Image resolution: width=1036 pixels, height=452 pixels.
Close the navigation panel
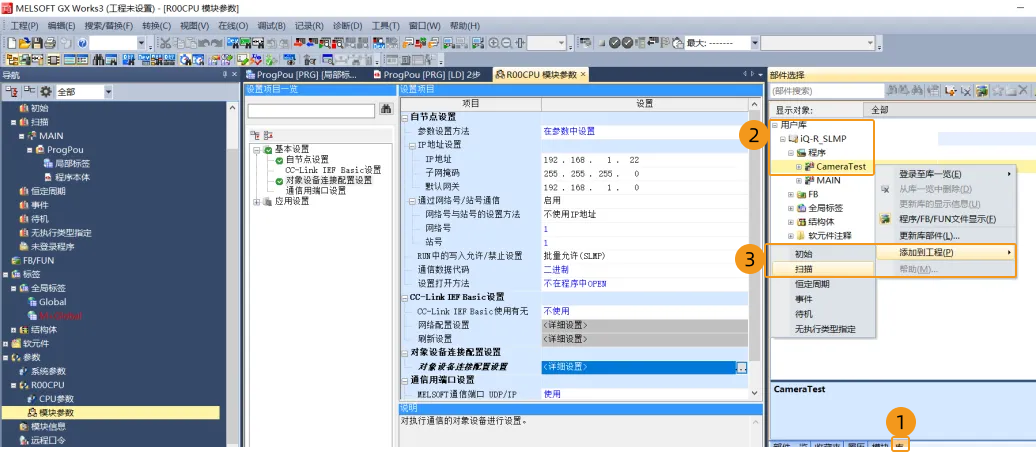233,75
